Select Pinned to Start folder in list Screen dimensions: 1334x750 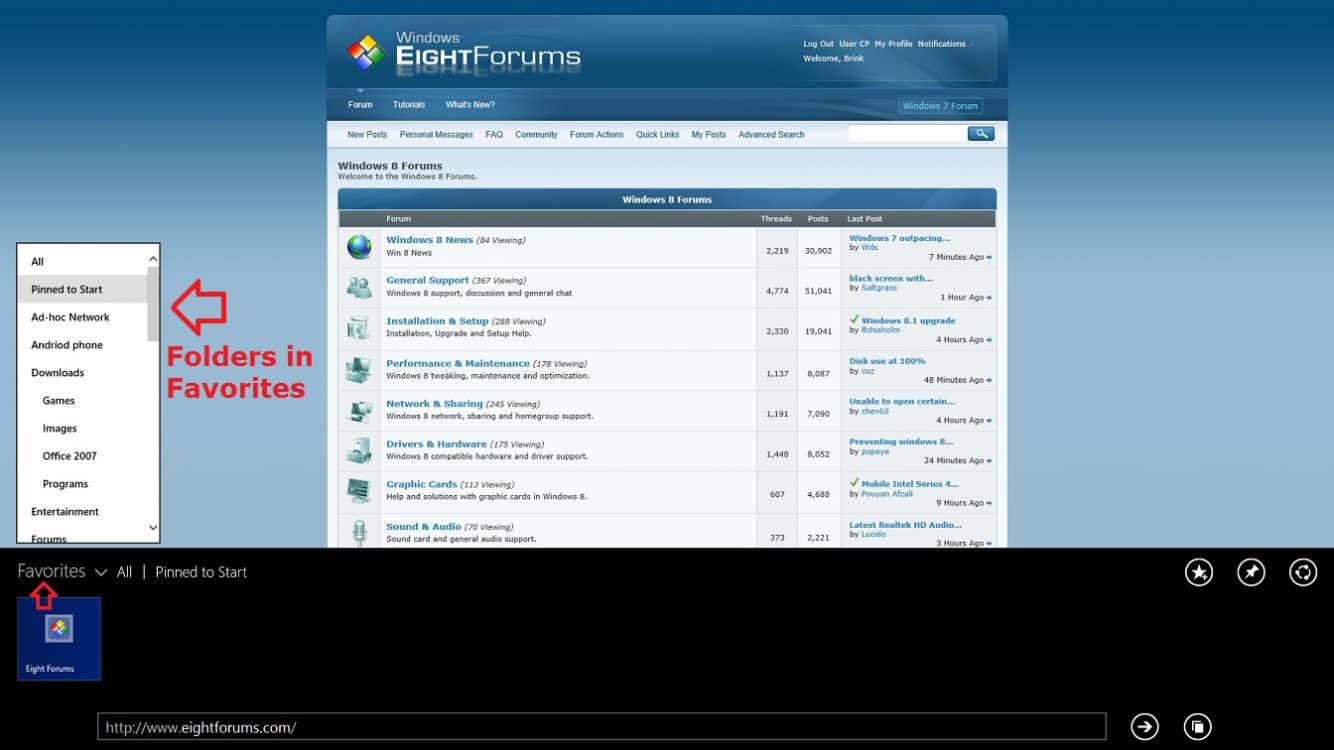click(67, 290)
